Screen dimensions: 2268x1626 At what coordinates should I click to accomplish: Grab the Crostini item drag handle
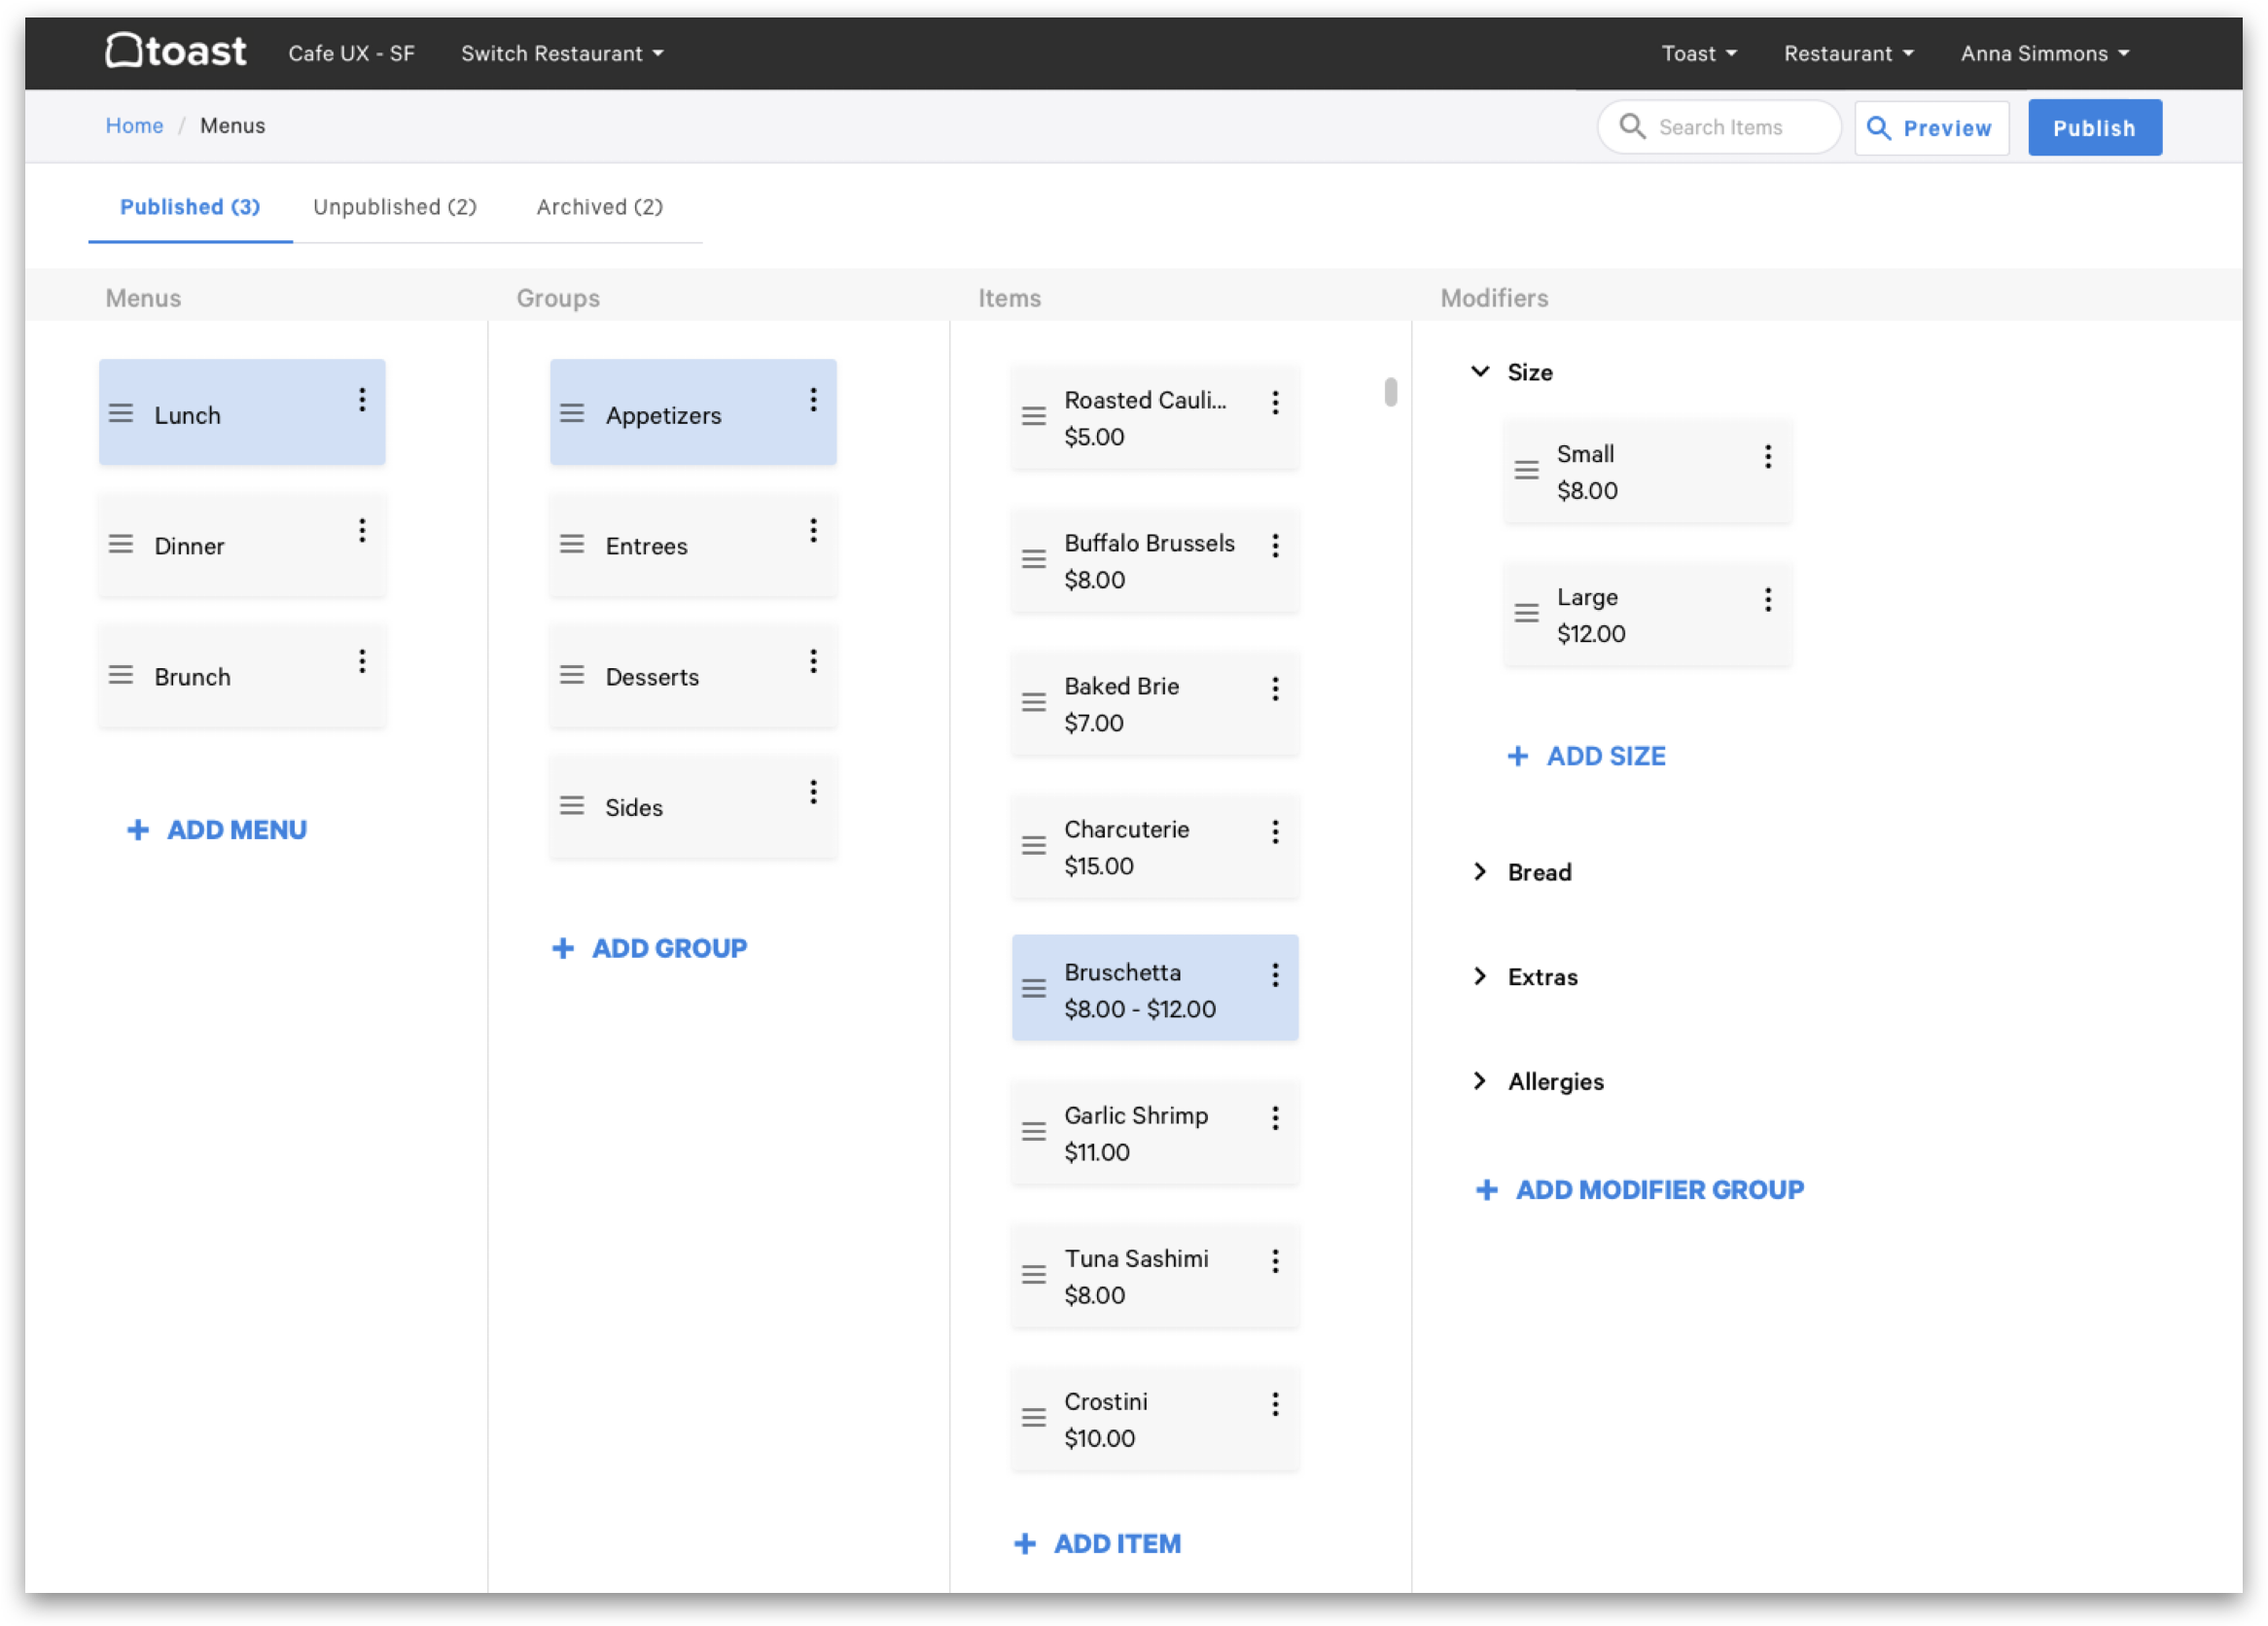[1033, 1418]
